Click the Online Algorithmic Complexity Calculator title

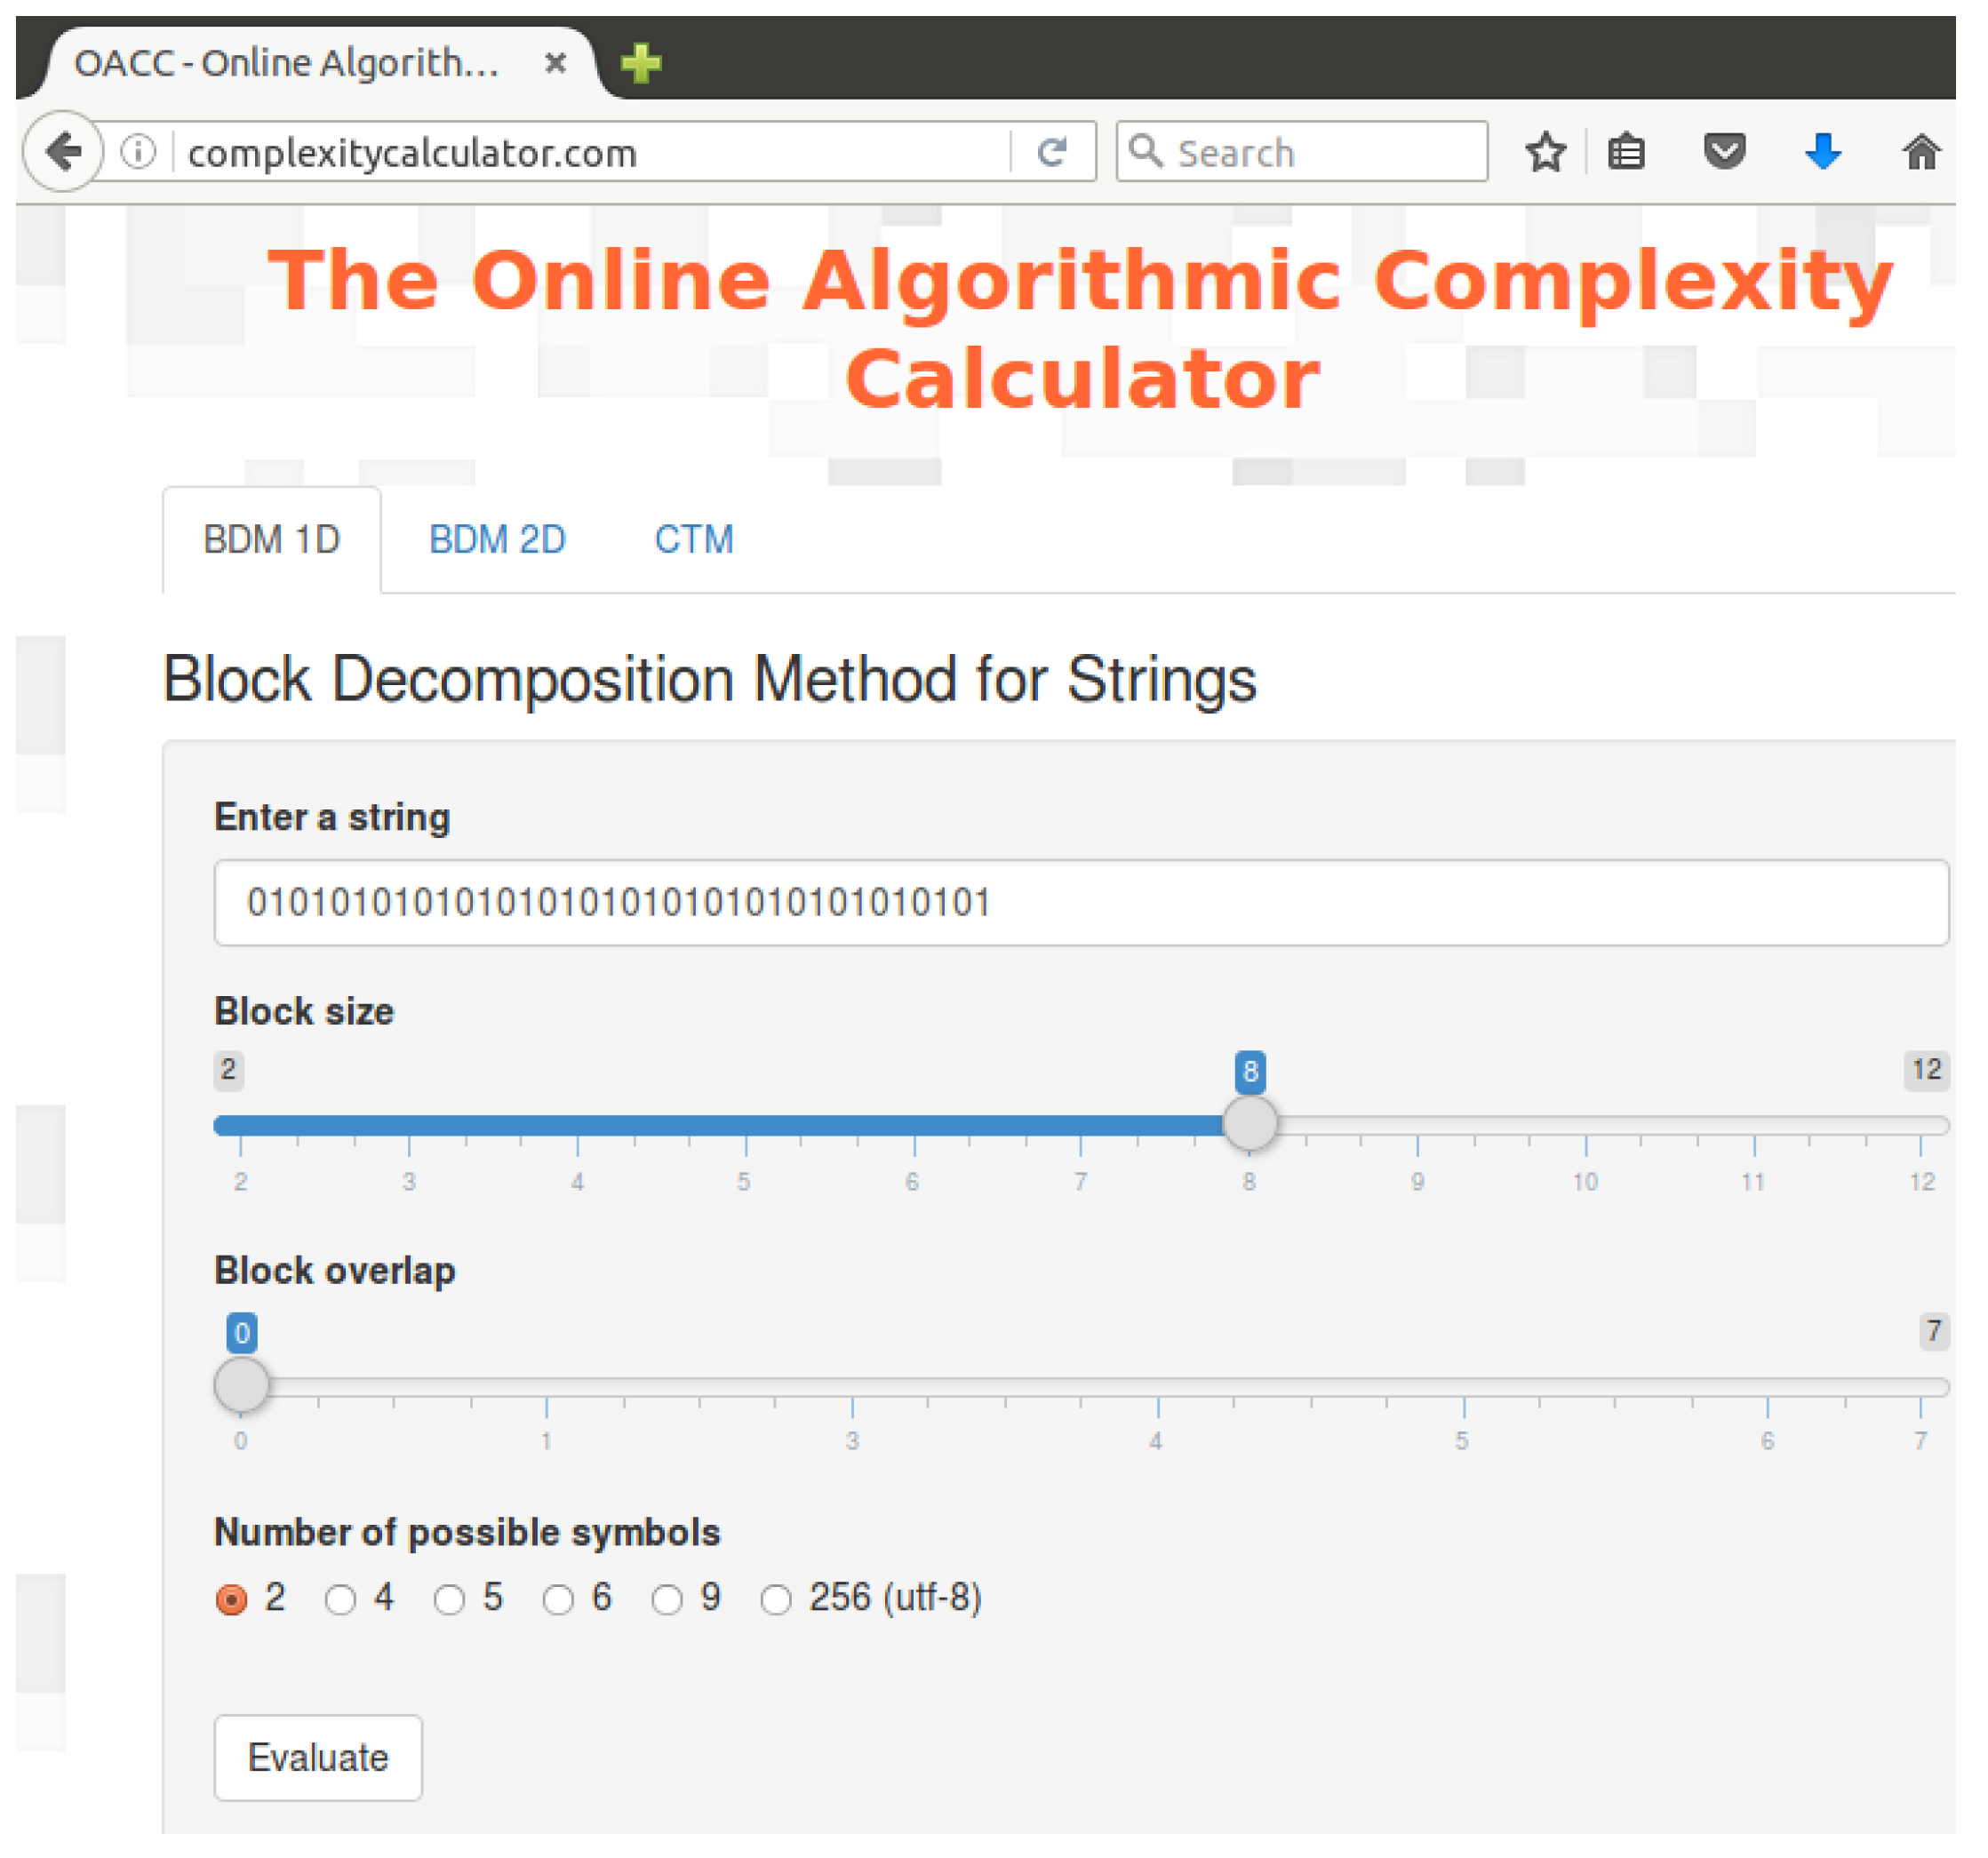click(x=1081, y=328)
